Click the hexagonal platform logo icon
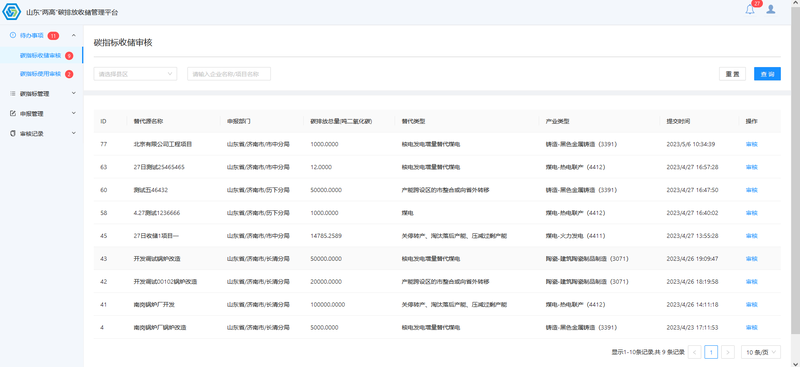 11,11
